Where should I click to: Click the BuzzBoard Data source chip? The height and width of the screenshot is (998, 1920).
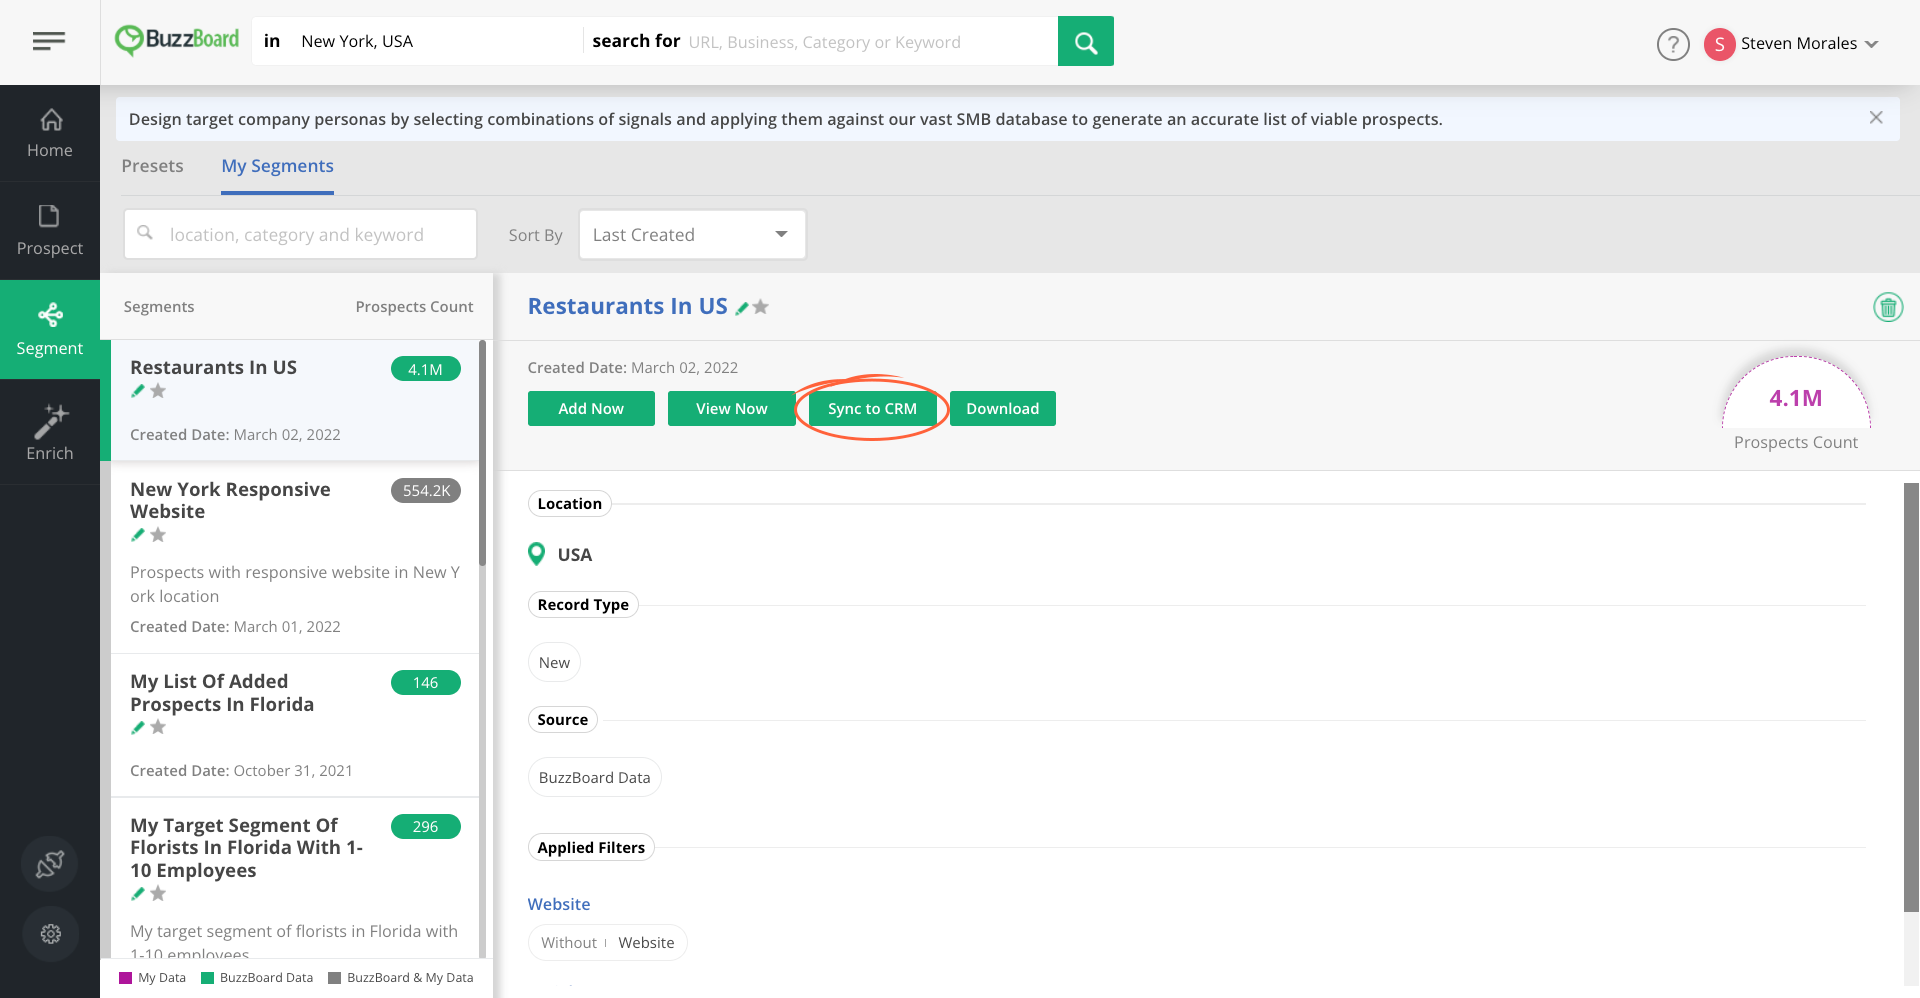coord(594,777)
